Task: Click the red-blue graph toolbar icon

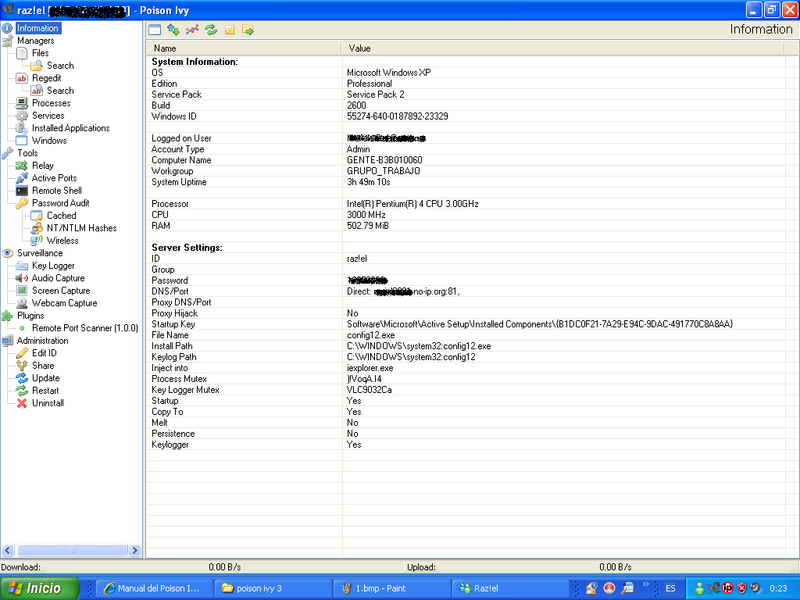Action: pyautogui.click(x=192, y=30)
